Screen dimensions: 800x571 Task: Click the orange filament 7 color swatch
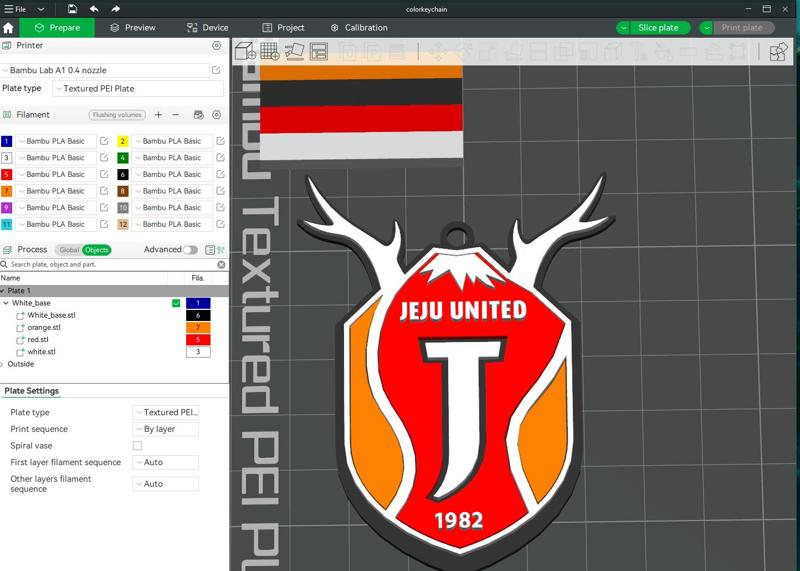7,191
